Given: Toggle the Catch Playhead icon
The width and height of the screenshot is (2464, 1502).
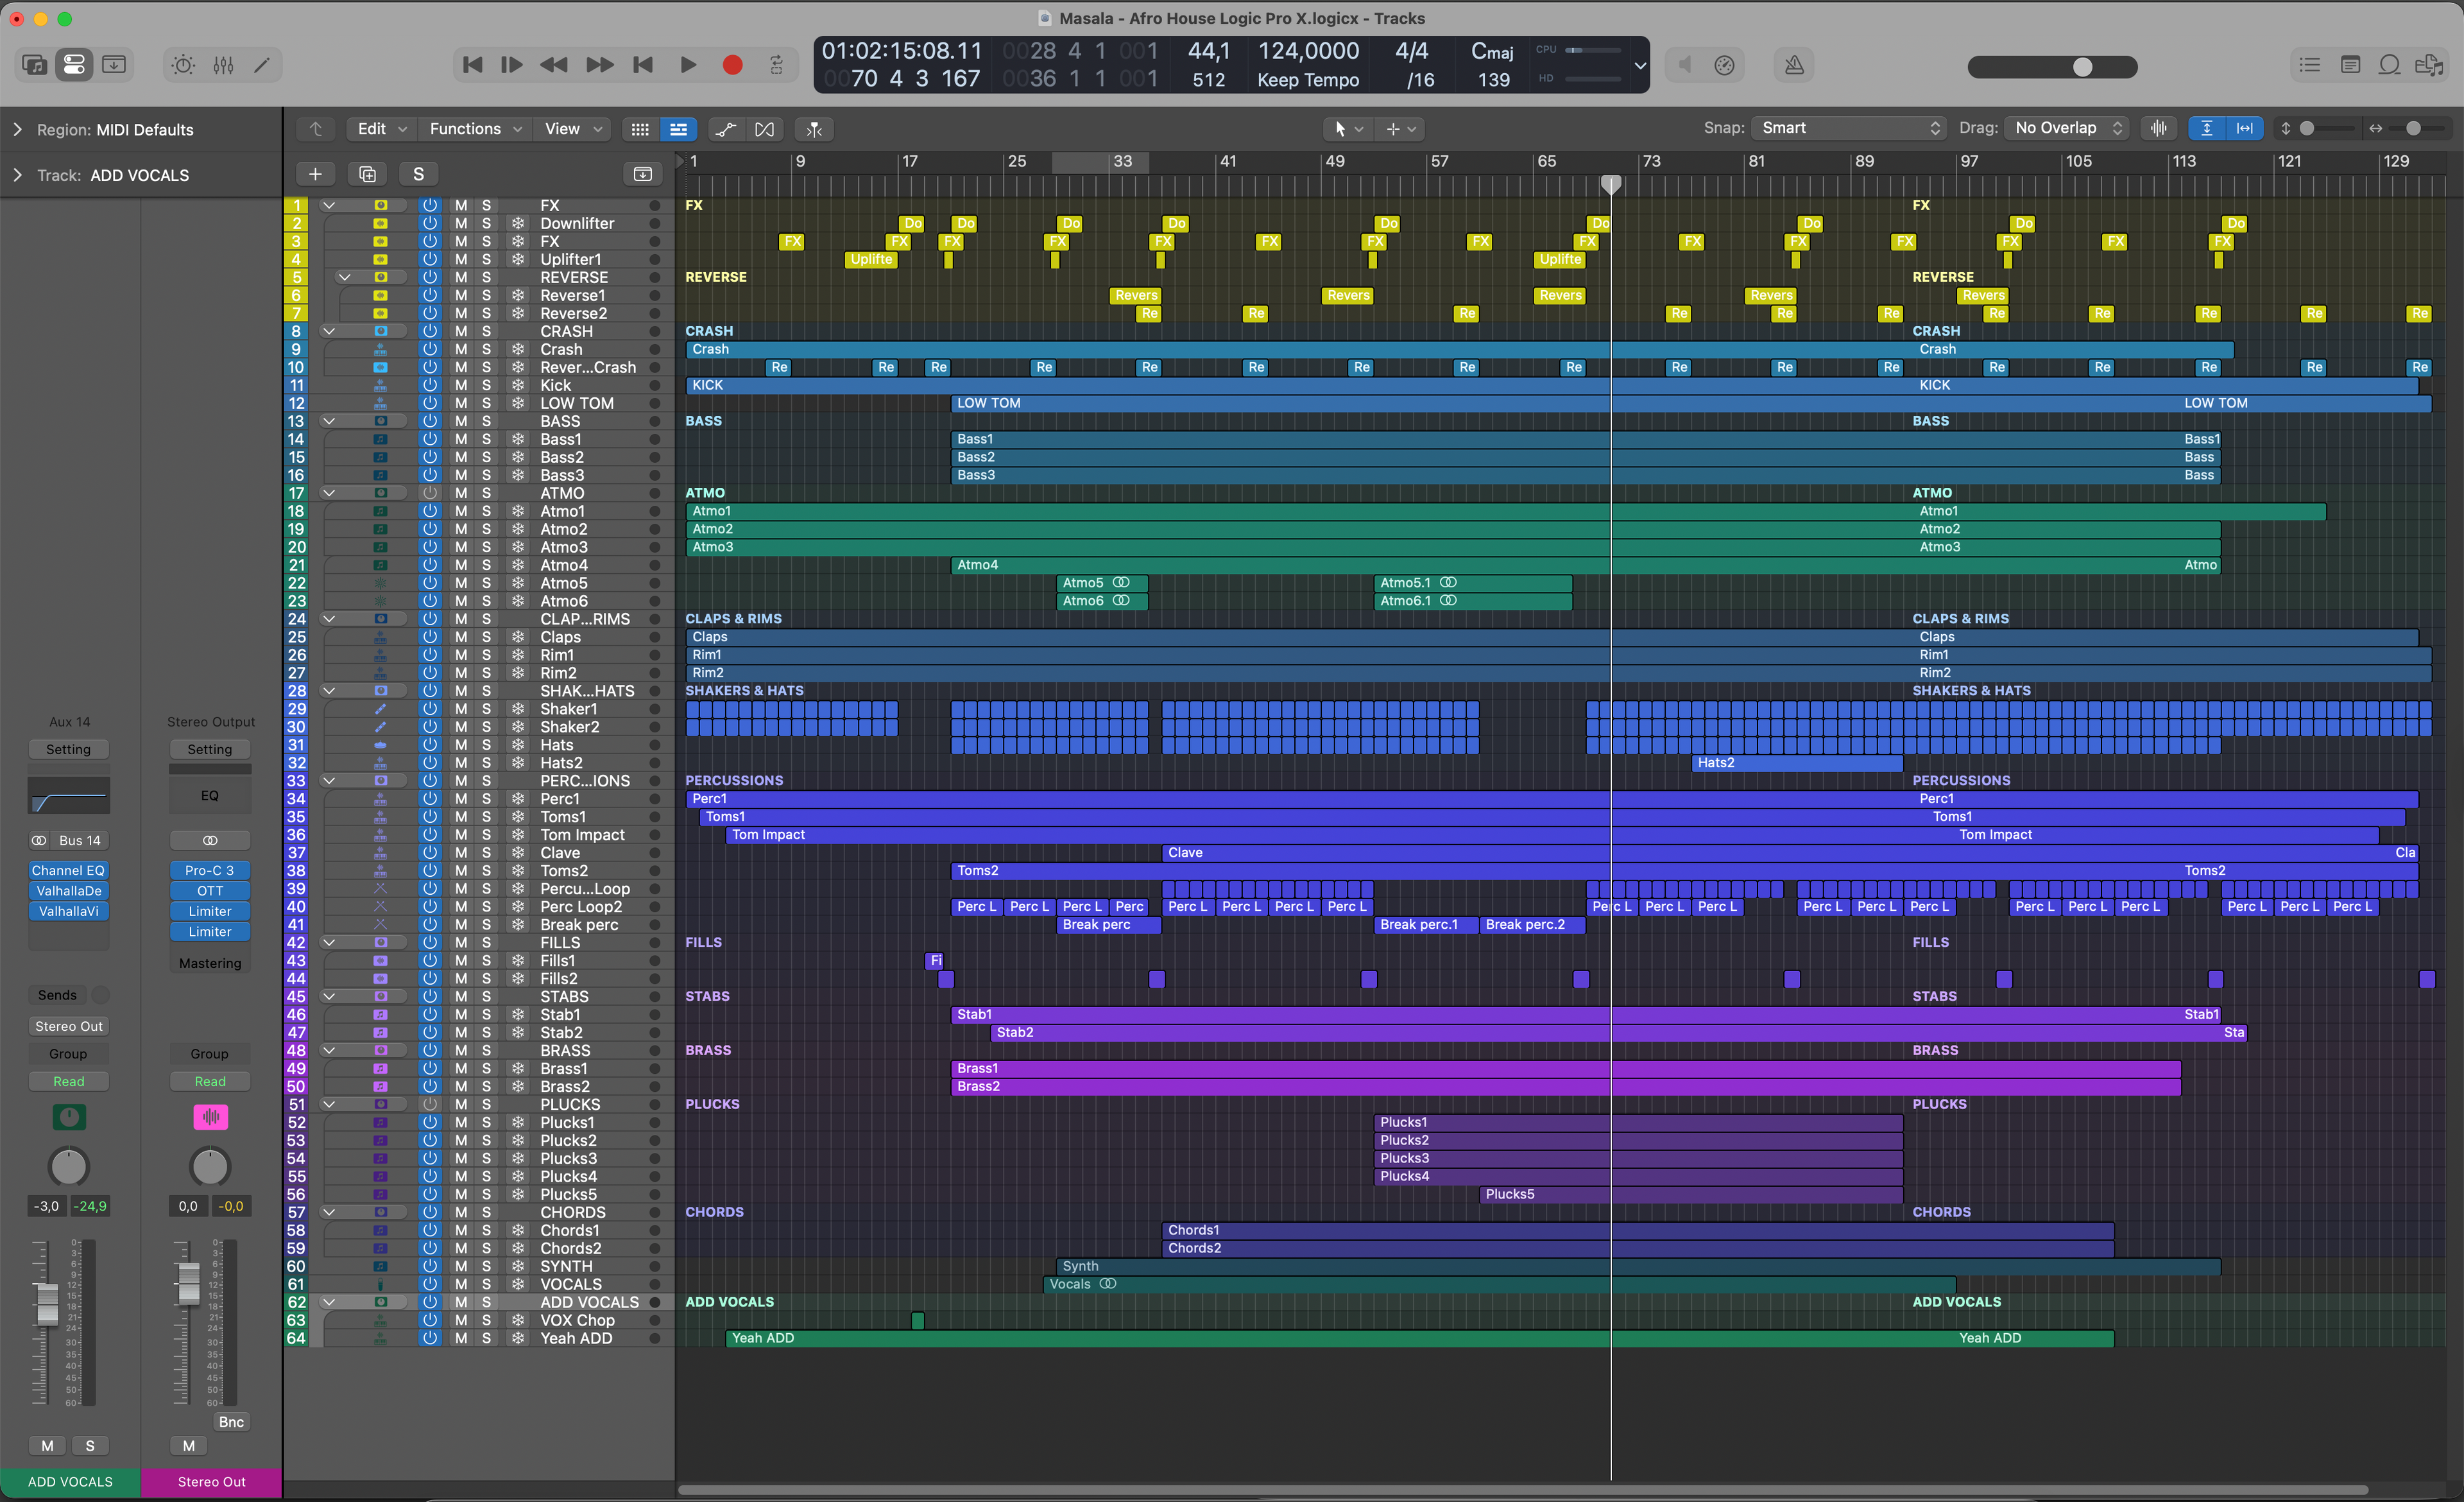Looking at the screenshot, I should tap(815, 129).
